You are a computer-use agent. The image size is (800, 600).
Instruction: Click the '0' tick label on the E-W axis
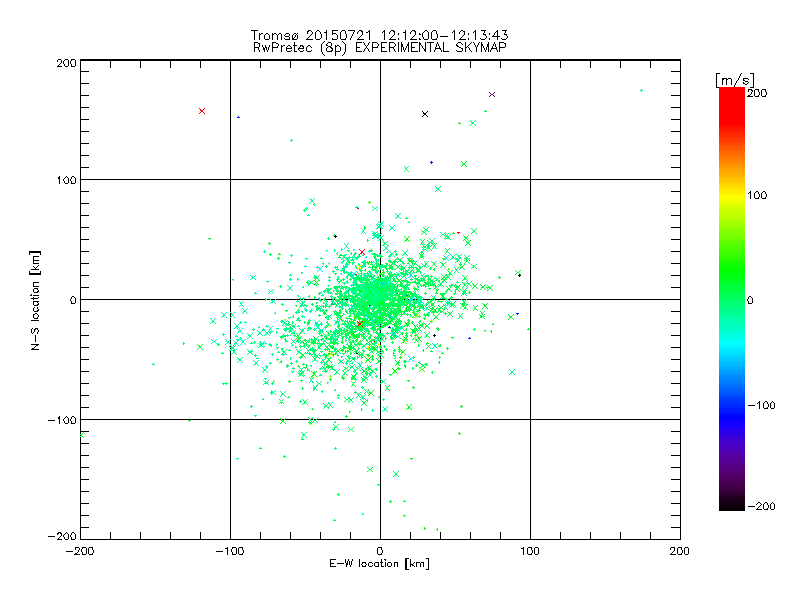pos(380,551)
